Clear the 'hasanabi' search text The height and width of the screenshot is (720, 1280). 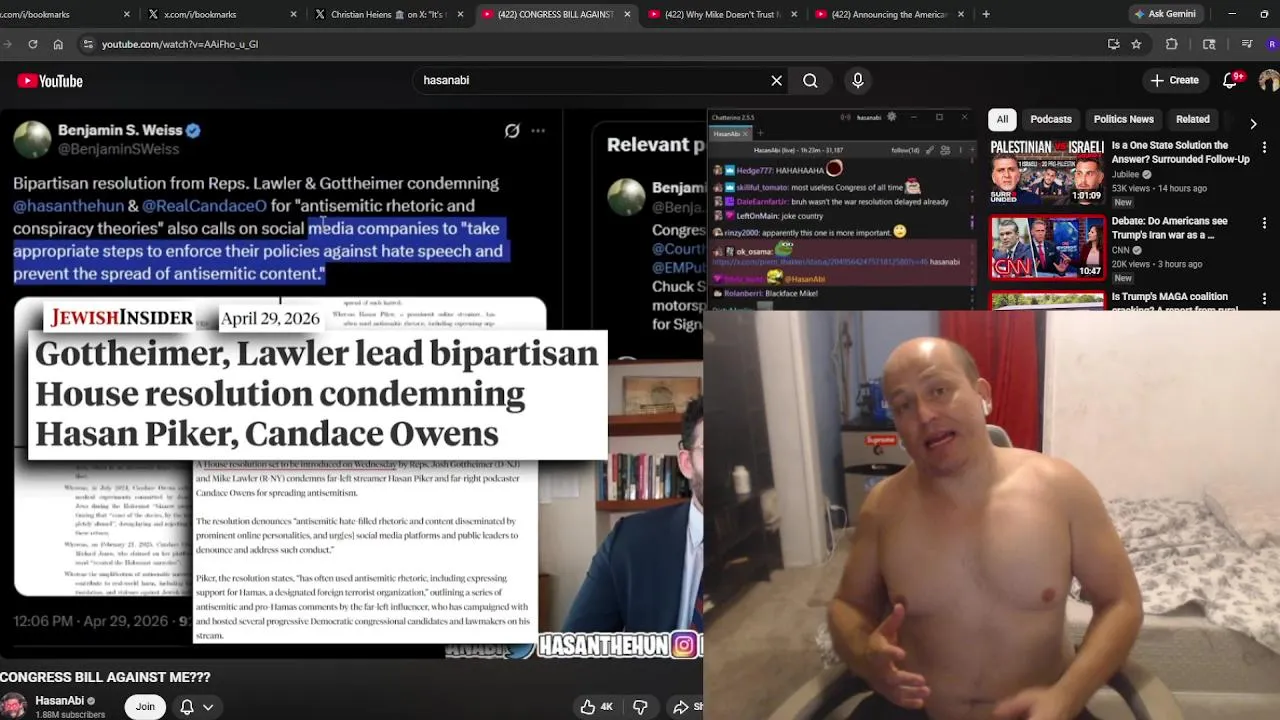[776, 80]
